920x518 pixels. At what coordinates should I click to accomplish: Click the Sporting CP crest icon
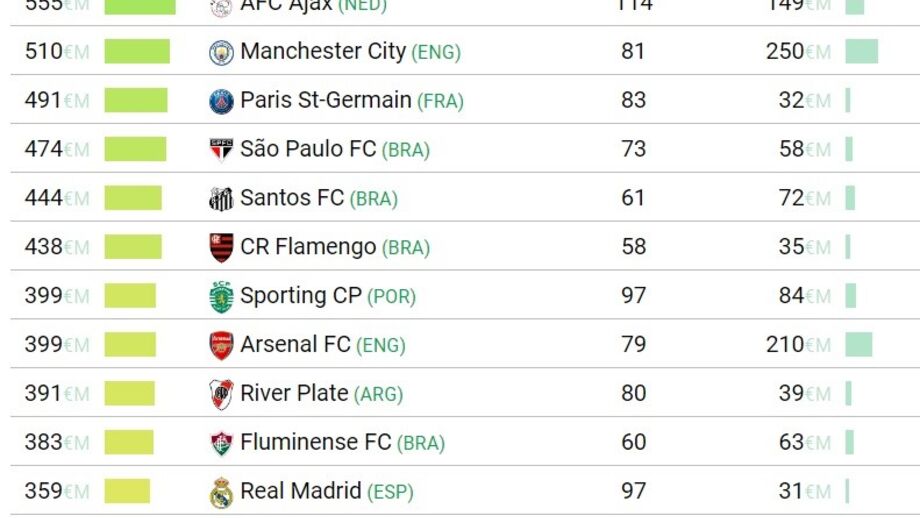[x=221, y=296]
